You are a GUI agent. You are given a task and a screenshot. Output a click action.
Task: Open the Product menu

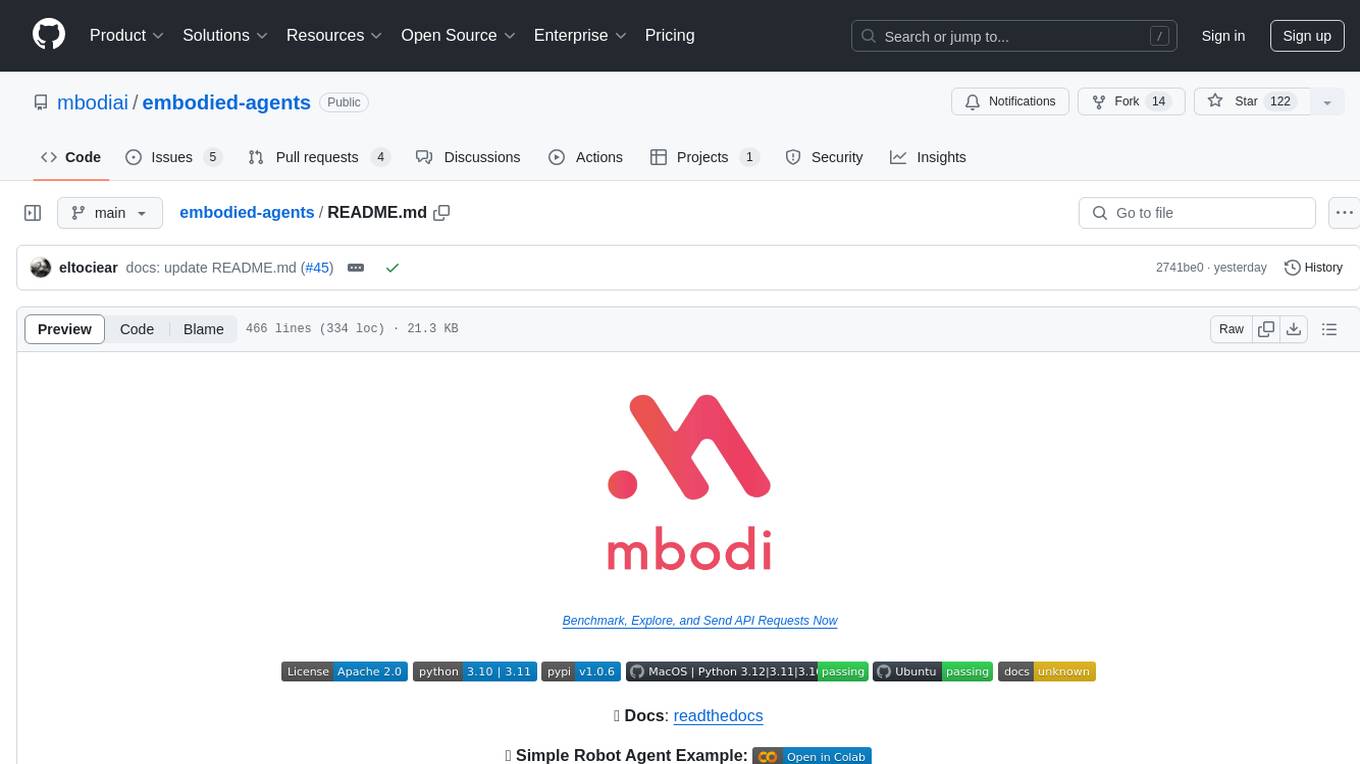127,35
